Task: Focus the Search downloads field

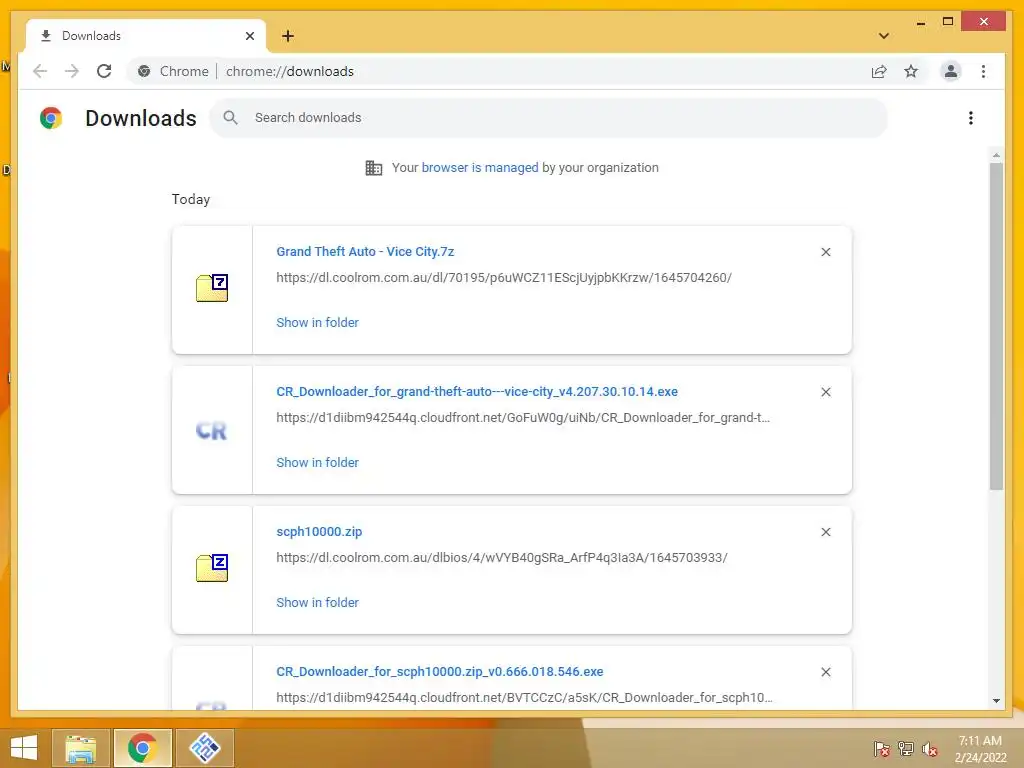Action: tap(549, 118)
